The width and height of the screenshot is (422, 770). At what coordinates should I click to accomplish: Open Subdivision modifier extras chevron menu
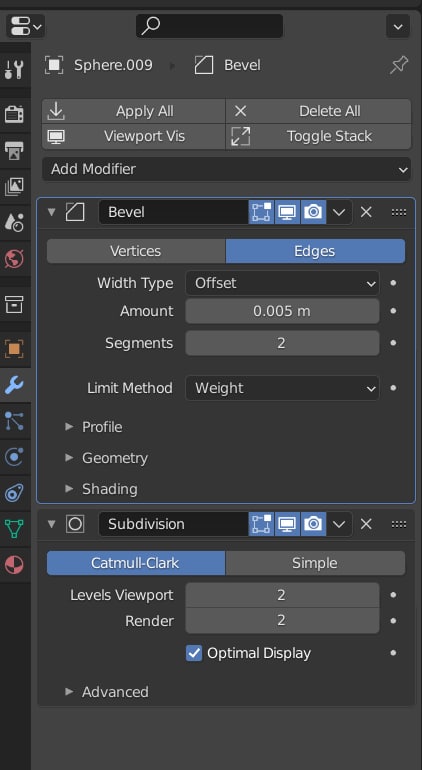pyautogui.click(x=339, y=524)
